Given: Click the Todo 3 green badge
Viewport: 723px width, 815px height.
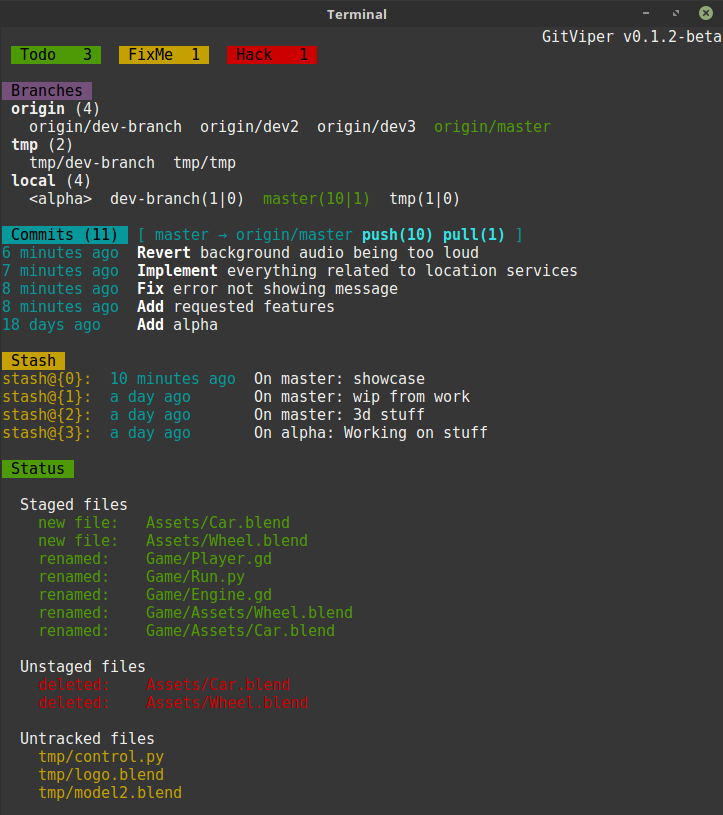Looking at the screenshot, I should click(56, 55).
